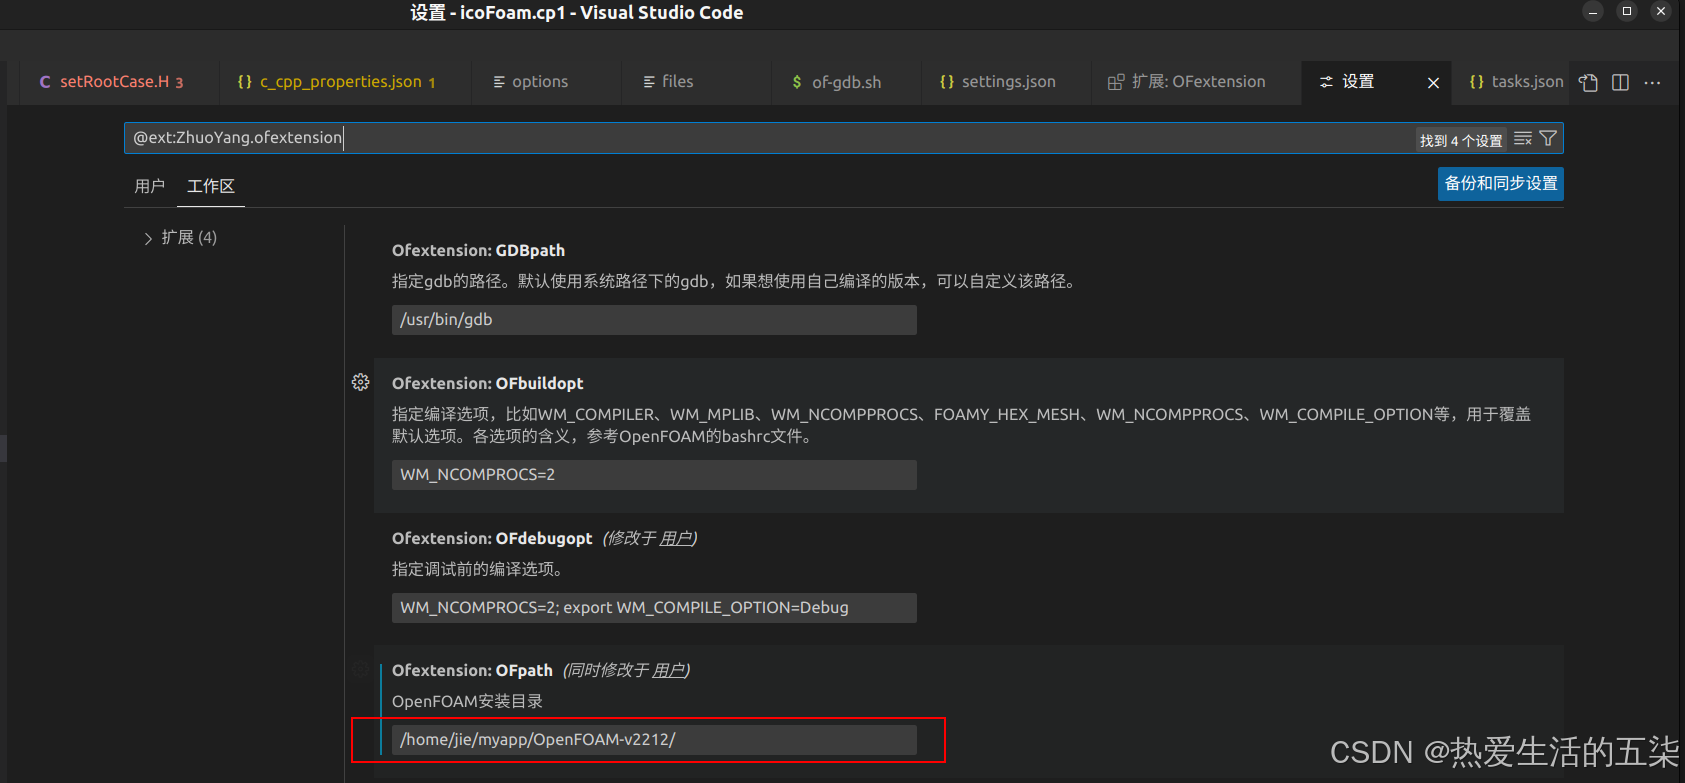Expand the 扩展 (4) tree node
Image resolution: width=1685 pixels, height=783 pixels.
(x=148, y=238)
